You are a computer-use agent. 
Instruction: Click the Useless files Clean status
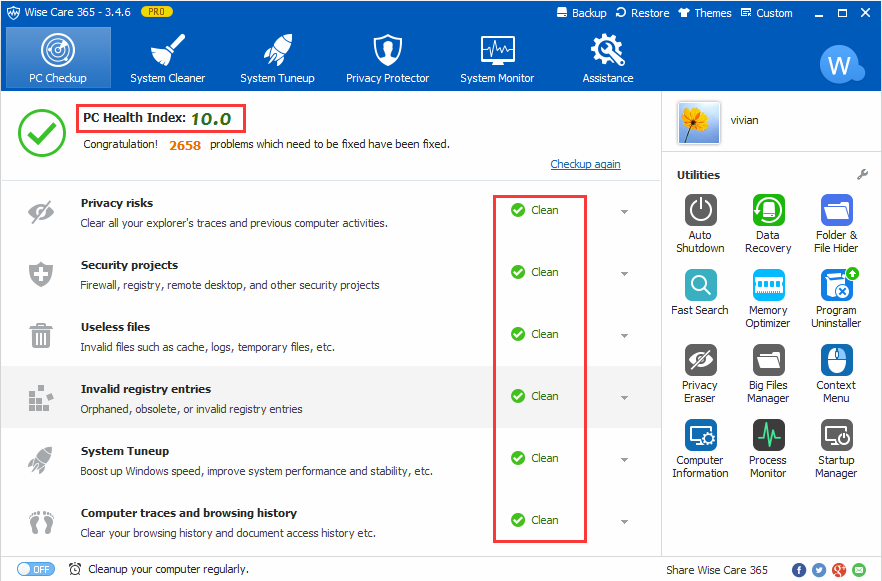click(535, 334)
